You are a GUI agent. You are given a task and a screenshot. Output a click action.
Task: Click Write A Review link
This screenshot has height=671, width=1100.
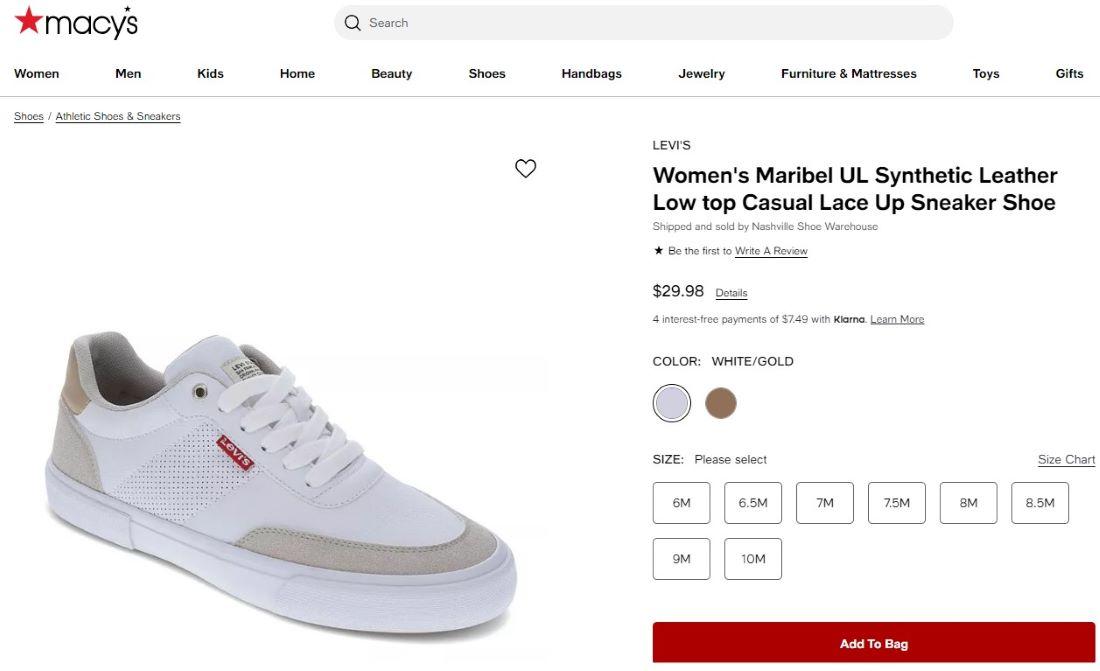click(x=771, y=251)
